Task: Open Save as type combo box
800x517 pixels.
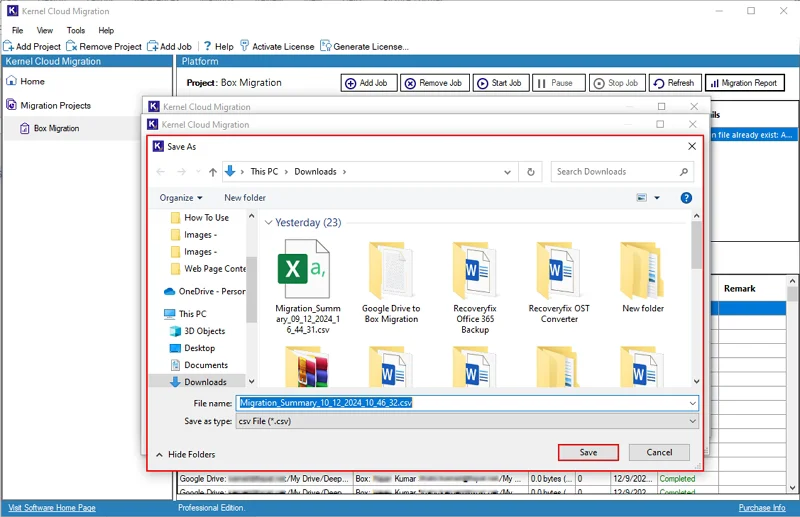Action: 466,421
